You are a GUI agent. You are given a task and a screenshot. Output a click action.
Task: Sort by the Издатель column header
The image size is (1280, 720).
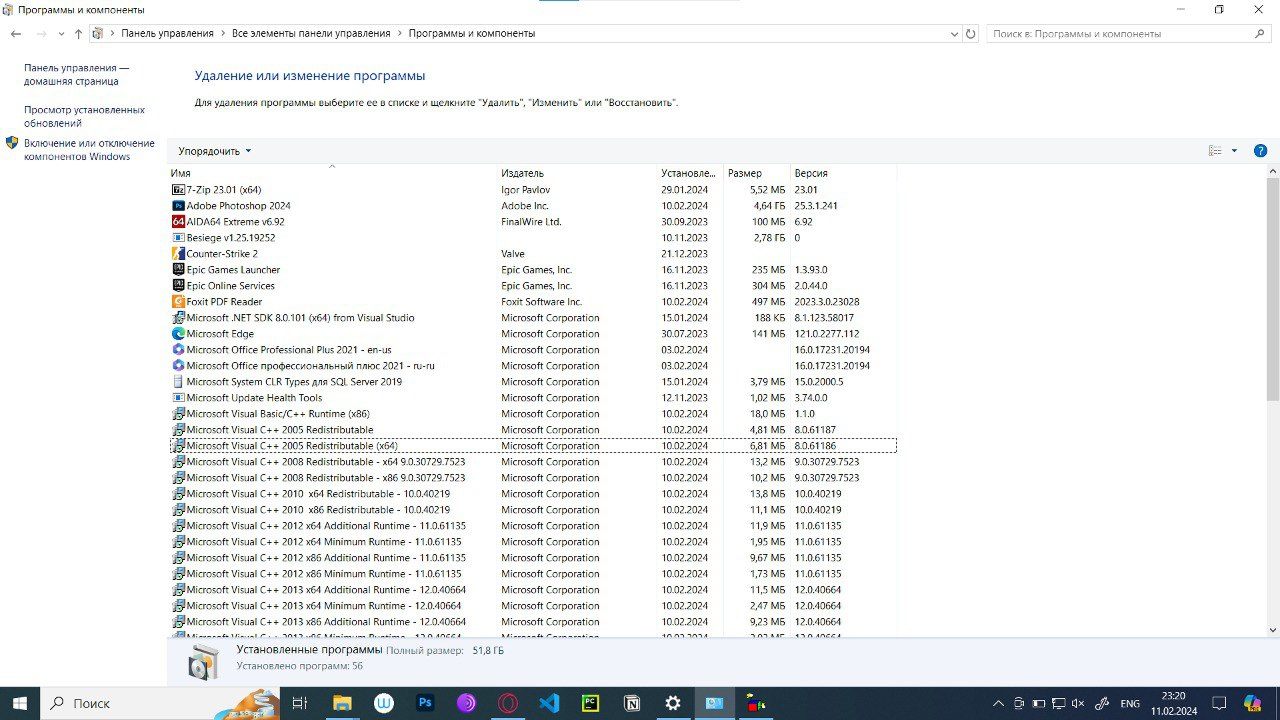pyautogui.click(x=578, y=173)
